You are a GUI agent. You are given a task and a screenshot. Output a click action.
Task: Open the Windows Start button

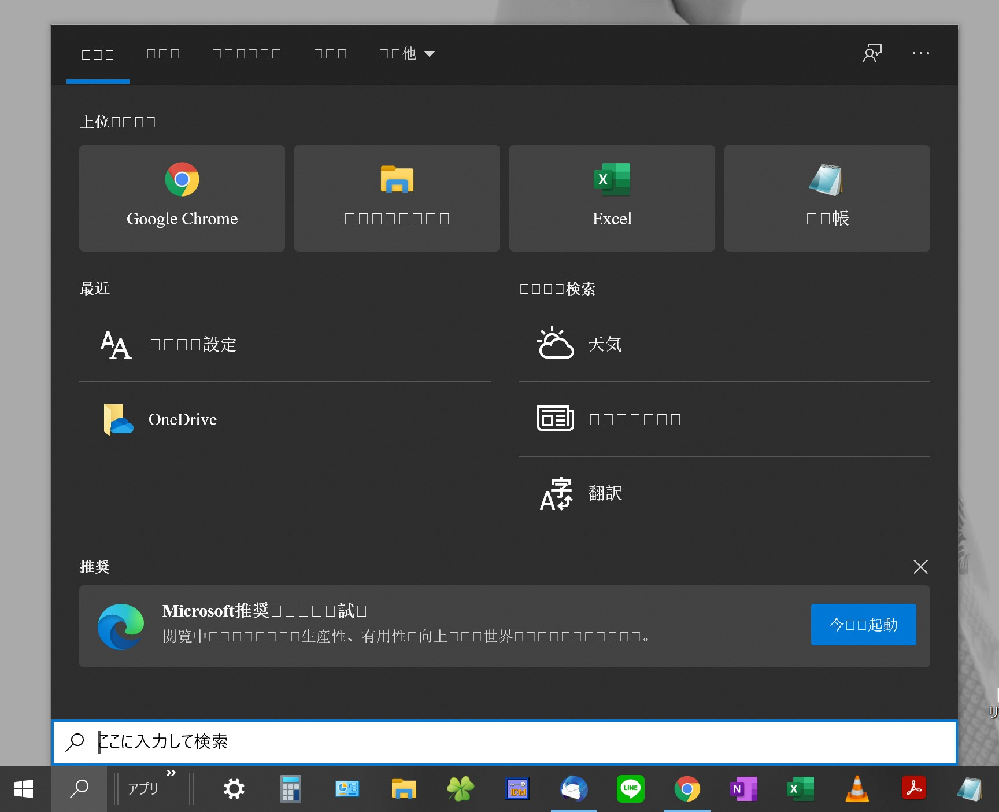[x=24, y=789]
